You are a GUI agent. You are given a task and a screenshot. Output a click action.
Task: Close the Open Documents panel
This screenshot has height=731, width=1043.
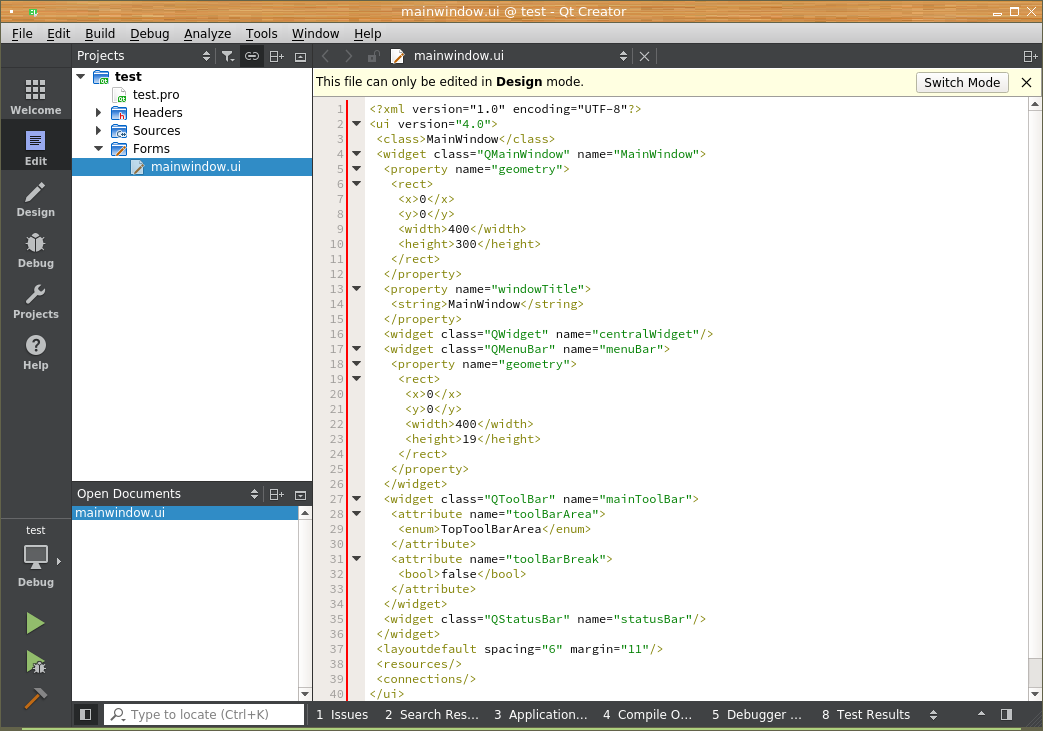point(301,495)
